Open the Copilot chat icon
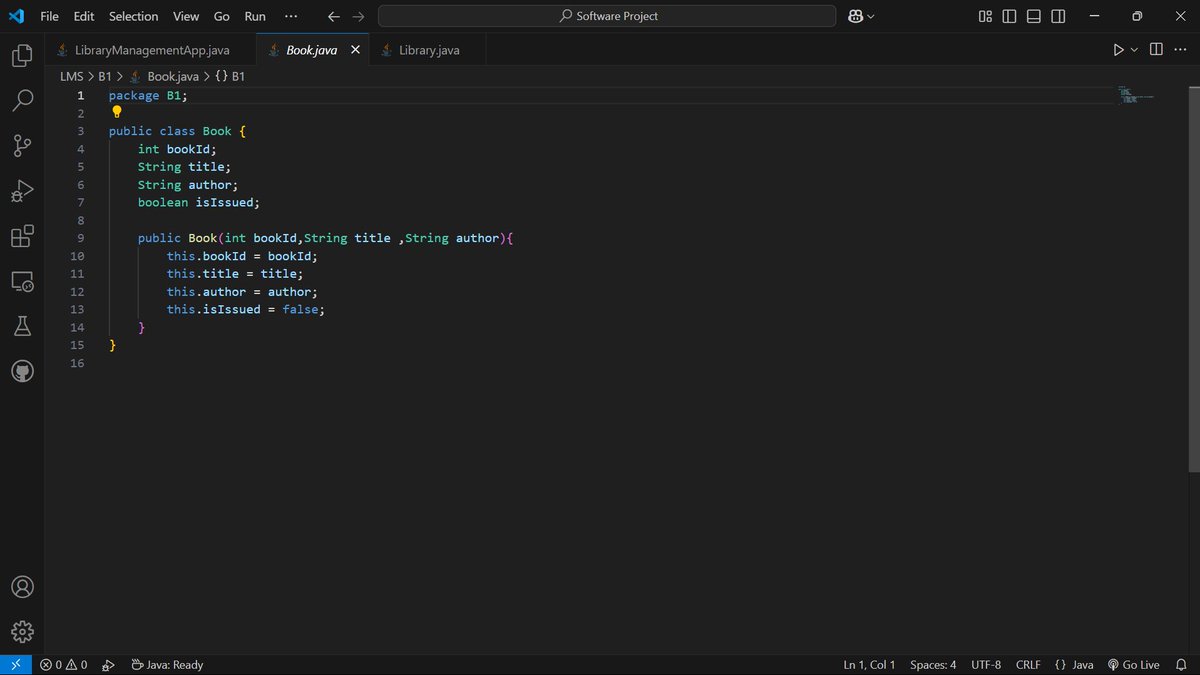 pyautogui.click(x=855, y=16)
